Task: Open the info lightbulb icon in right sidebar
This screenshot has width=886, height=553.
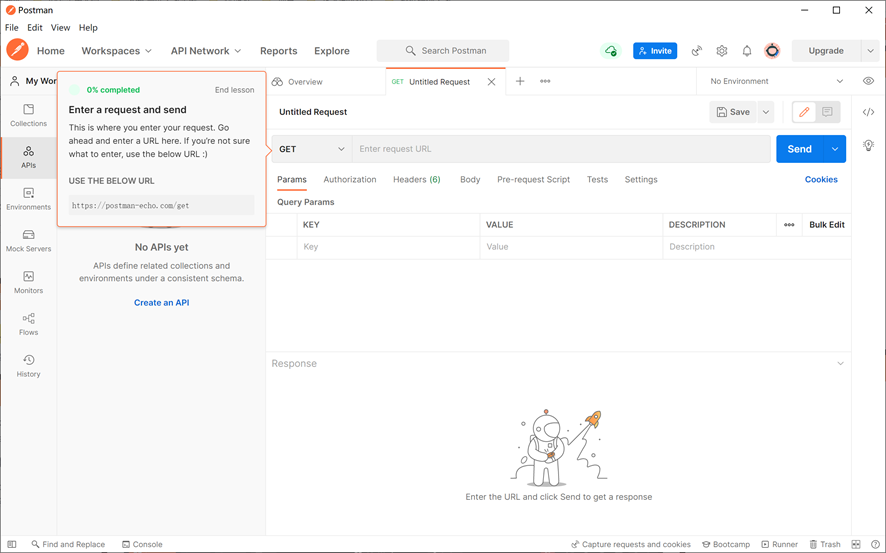Action: pyautogui.click(x=868, y=145)
